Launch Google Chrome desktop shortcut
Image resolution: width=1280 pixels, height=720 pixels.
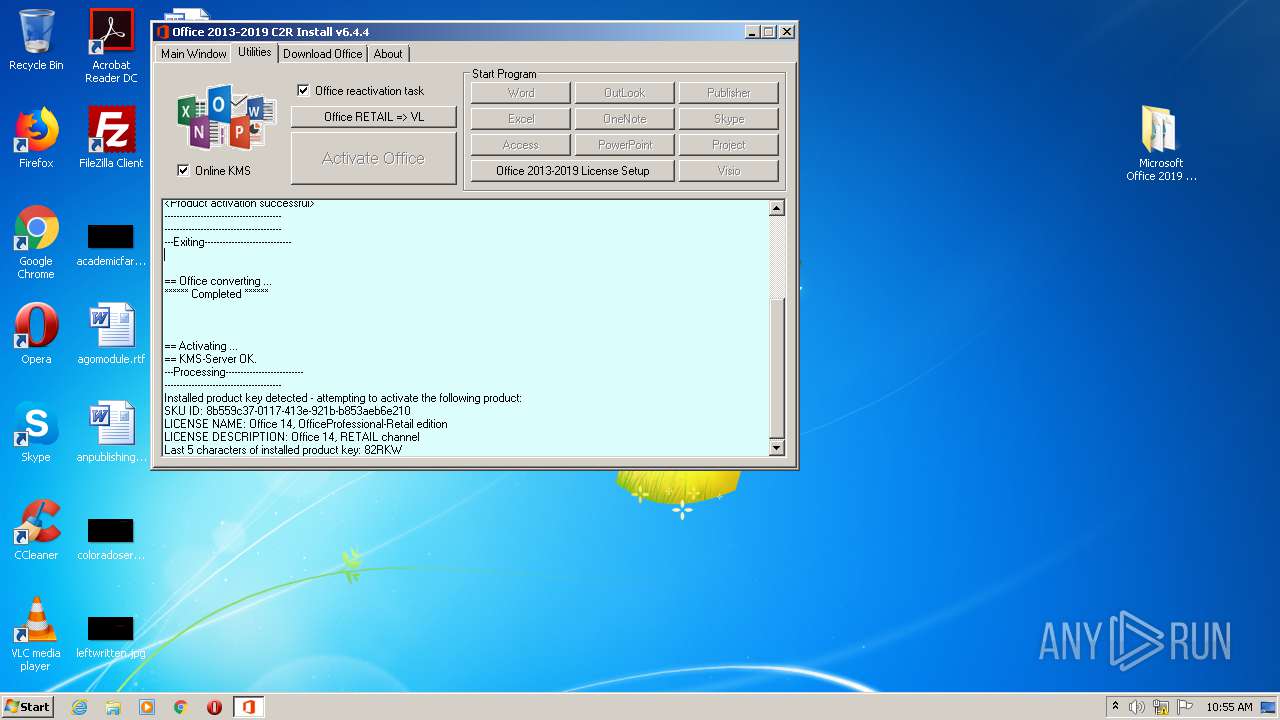pos(36,243)
